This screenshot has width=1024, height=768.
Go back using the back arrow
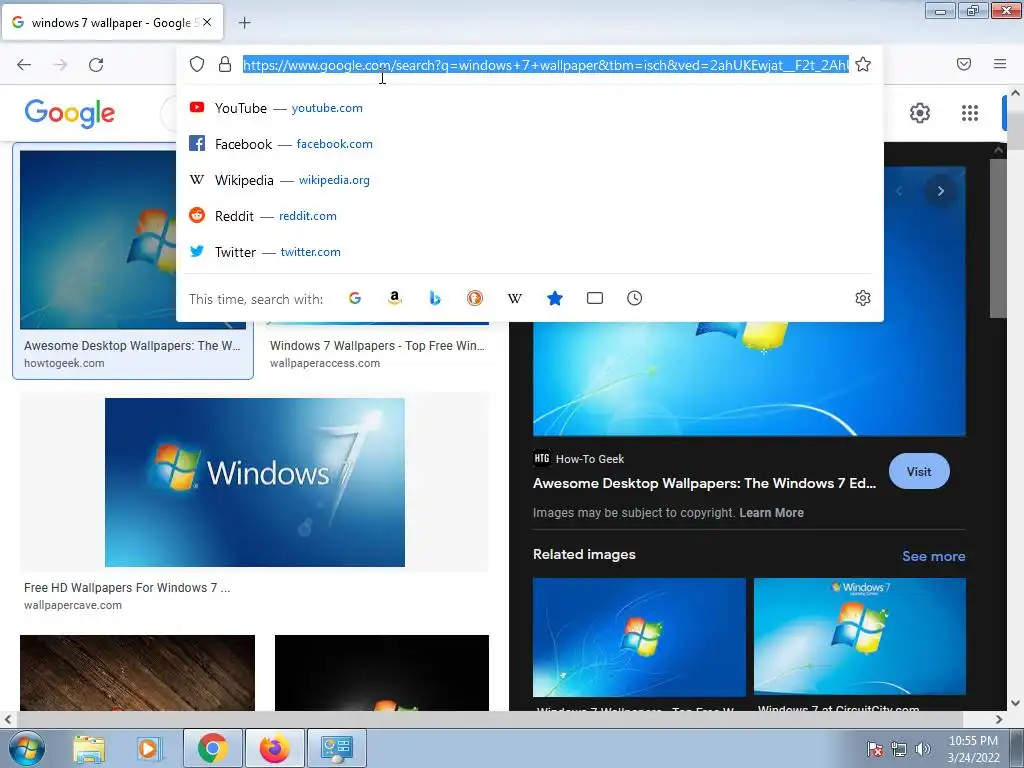[x=24, y=64]
